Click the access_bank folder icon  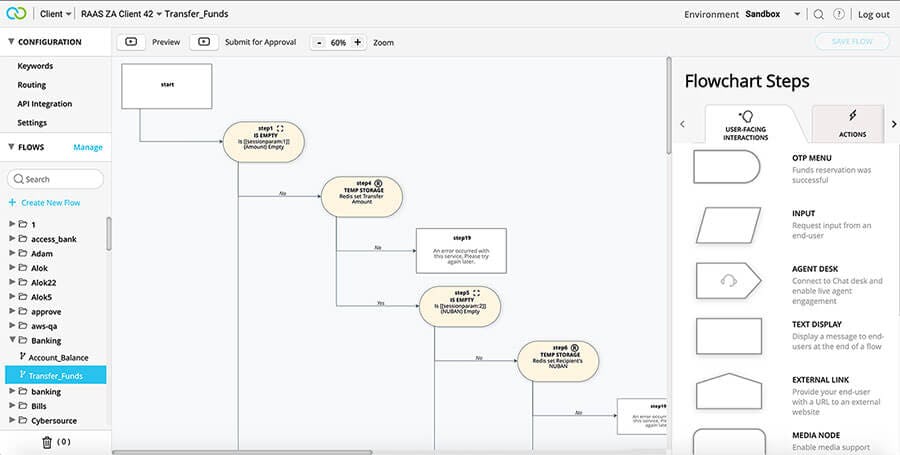tap(23, 239)
